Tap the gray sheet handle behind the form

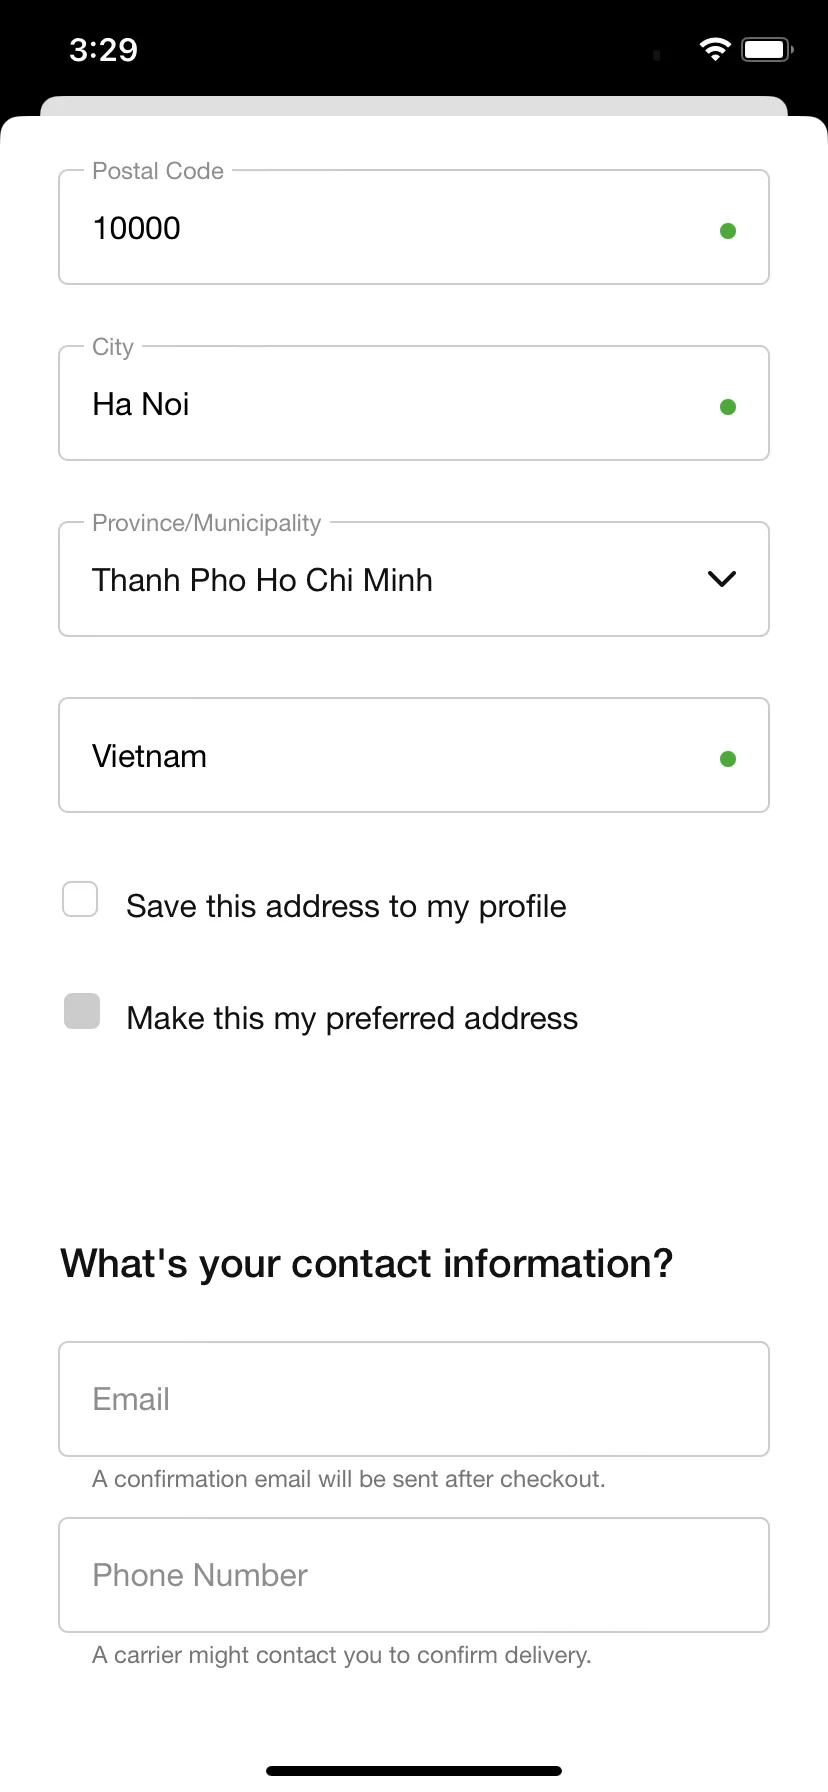pyautogui.click(x=414, y=106)
